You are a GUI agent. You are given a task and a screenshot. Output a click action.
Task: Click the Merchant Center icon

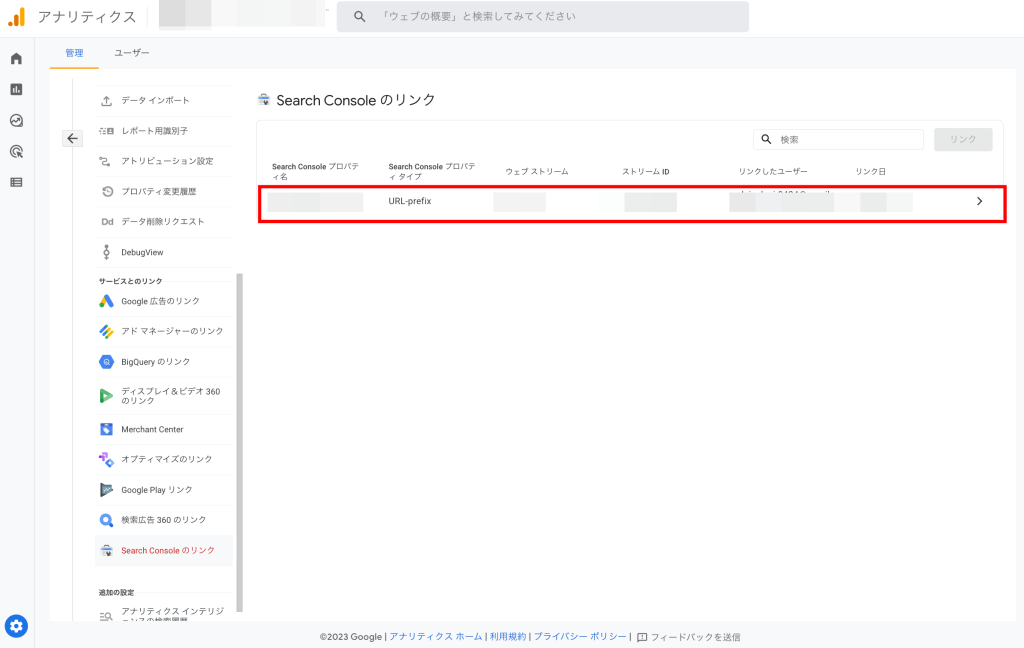point(106,429)
